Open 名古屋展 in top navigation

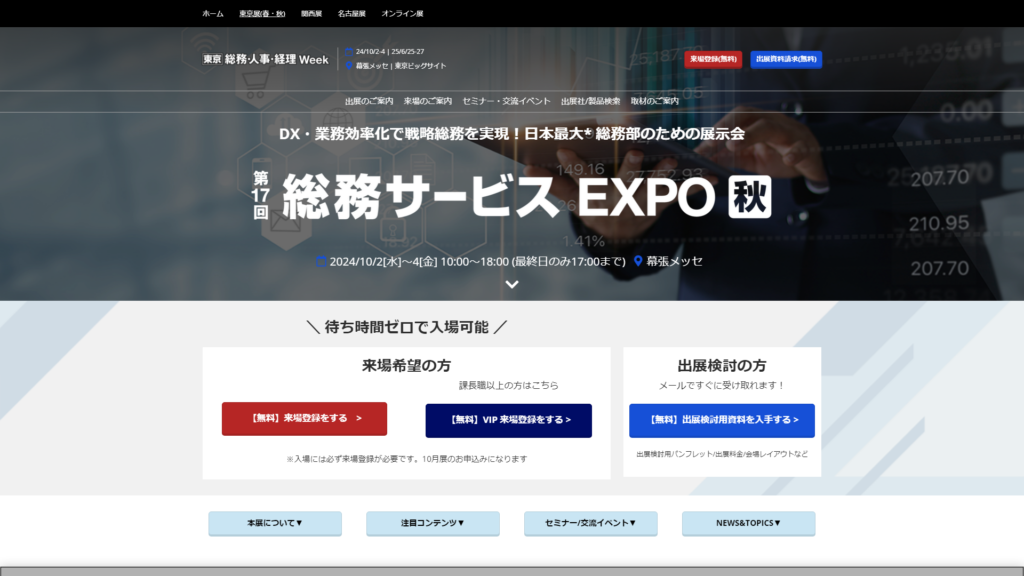point(351,14)
